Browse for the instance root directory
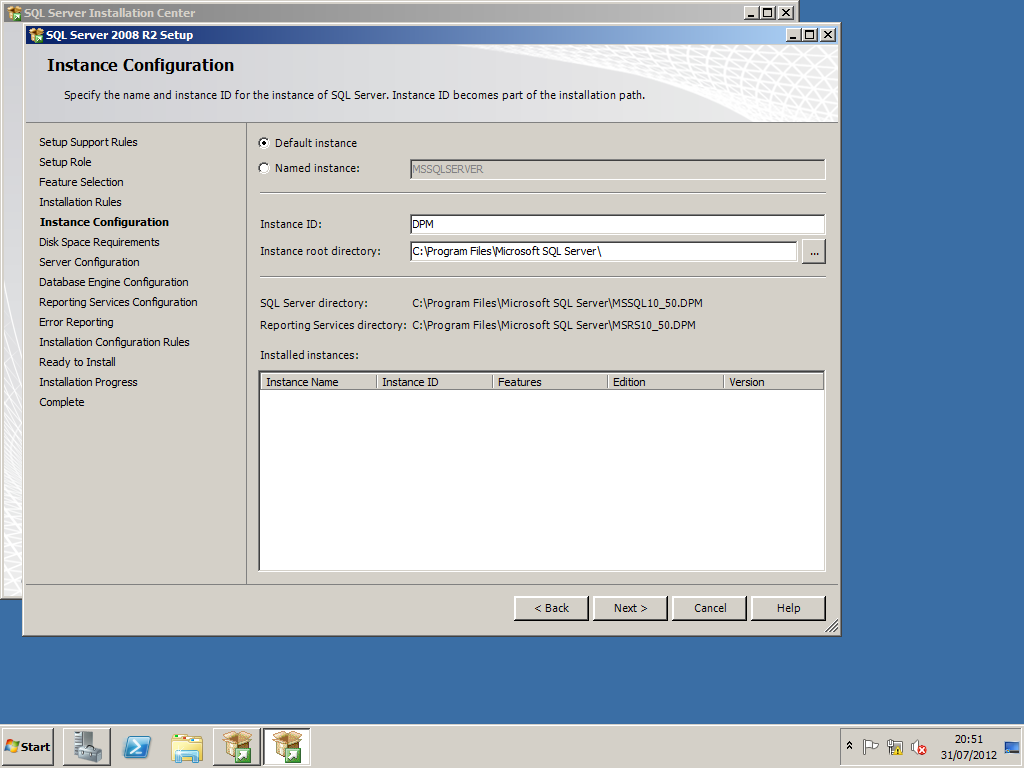The image size is (1024, 768). coord(814,251)
